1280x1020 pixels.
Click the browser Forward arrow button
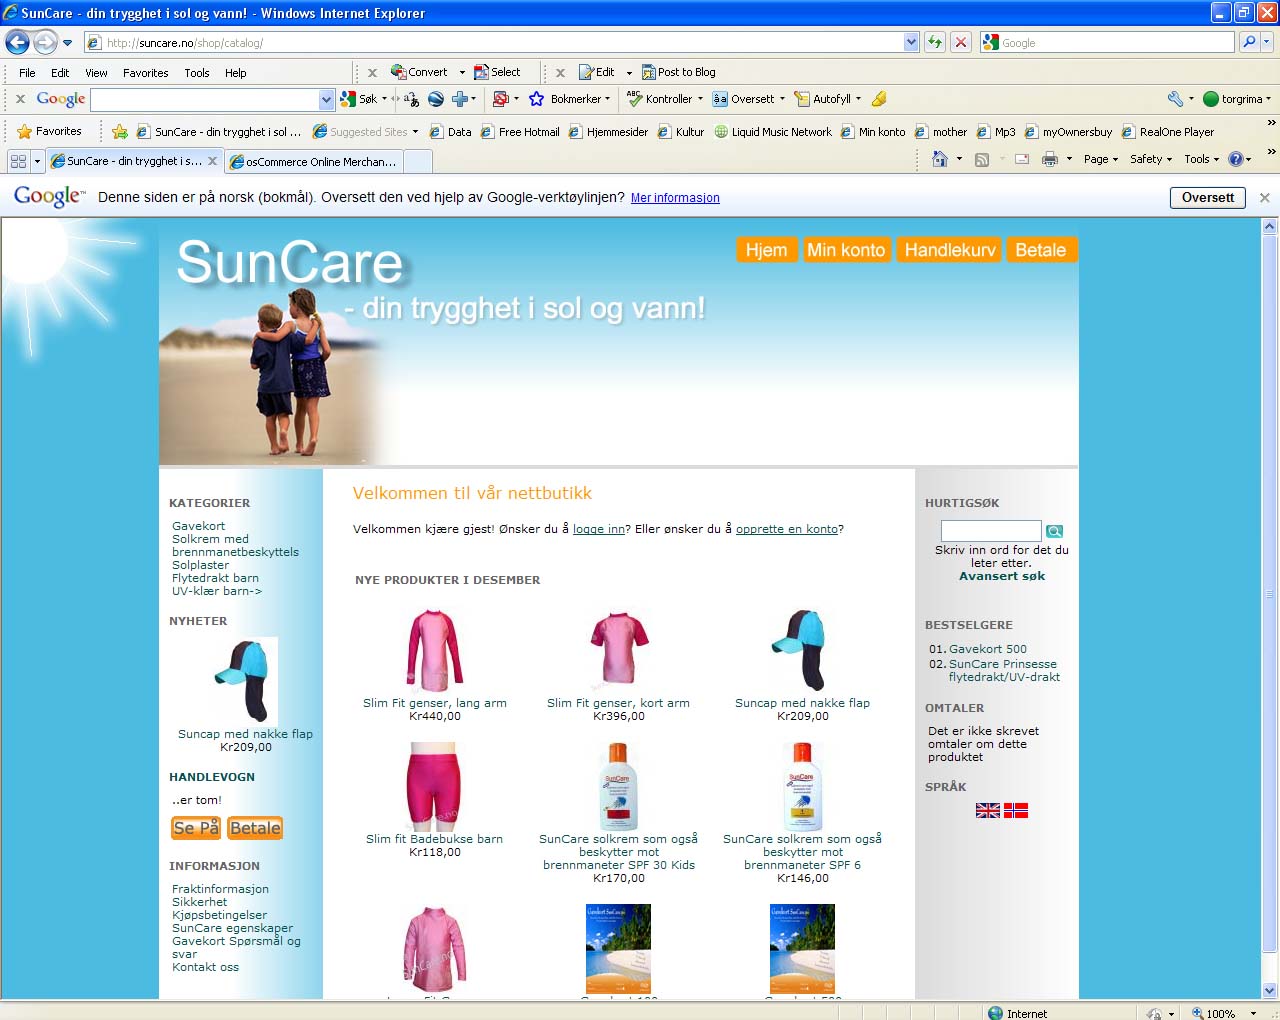(45, 42)
